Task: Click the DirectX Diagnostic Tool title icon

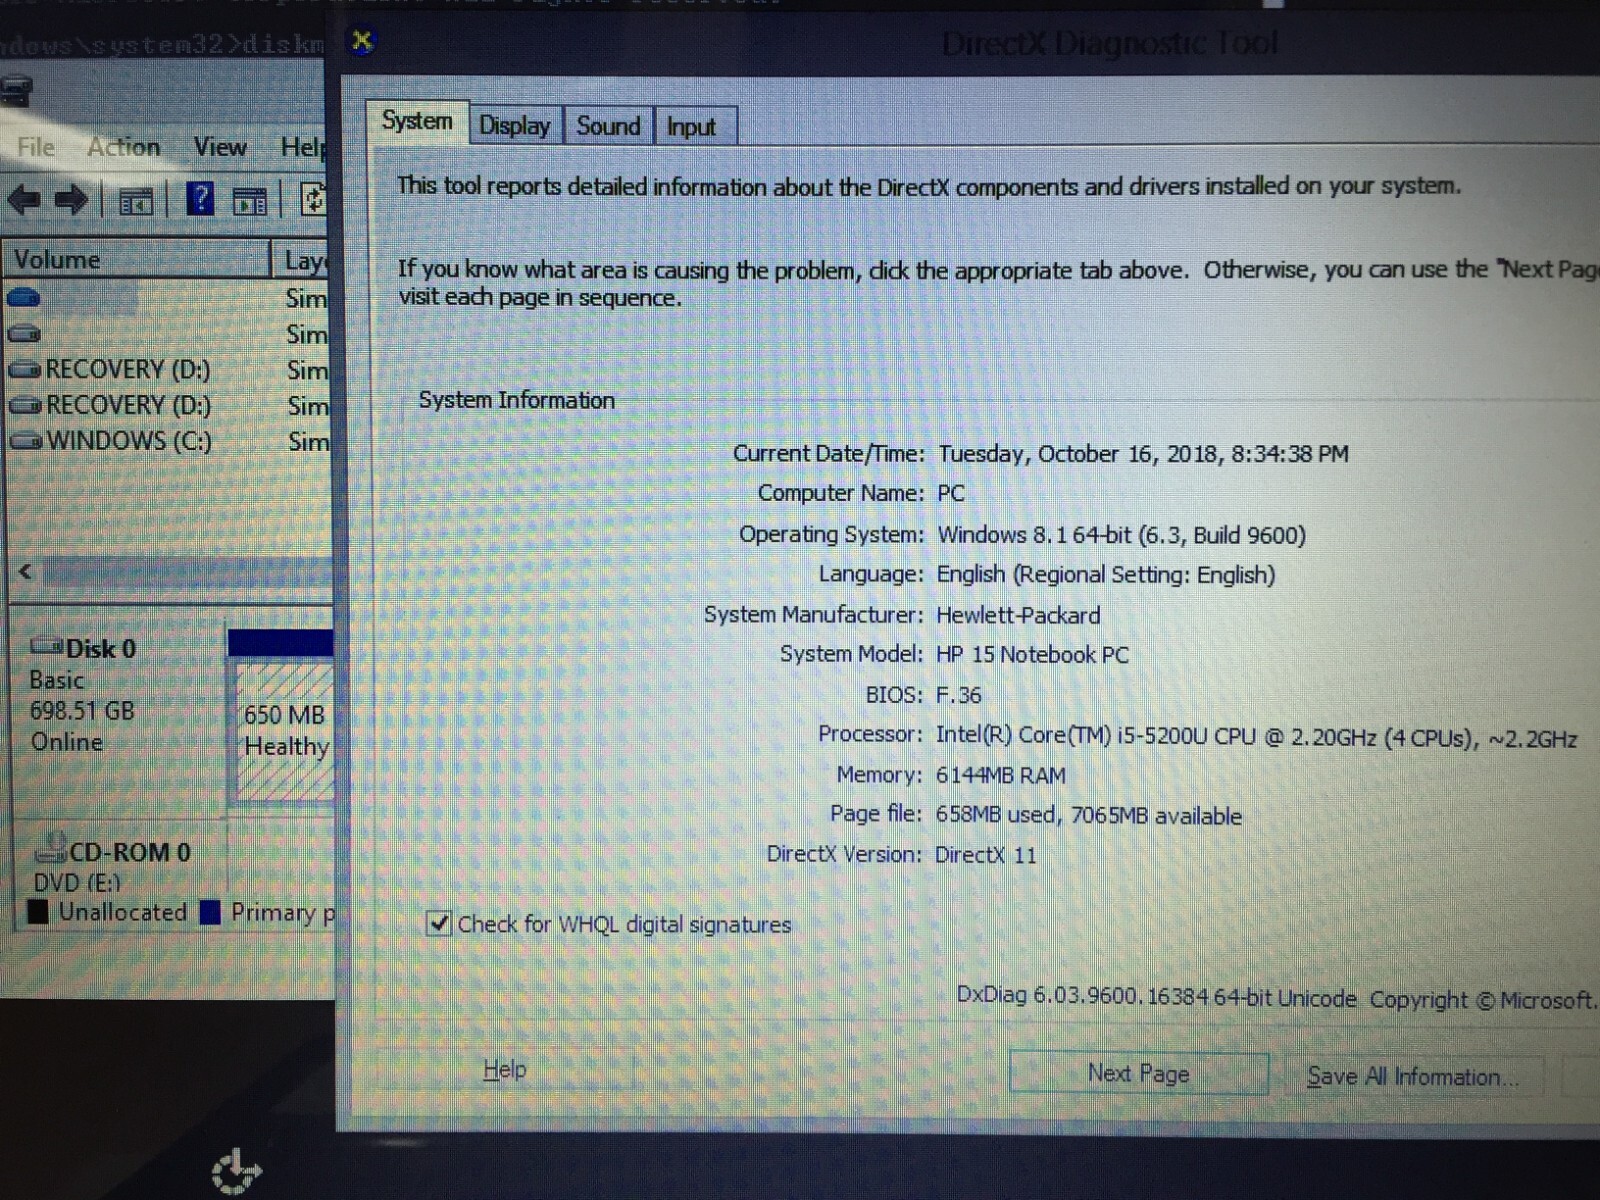Action: [x=362, y=41]
